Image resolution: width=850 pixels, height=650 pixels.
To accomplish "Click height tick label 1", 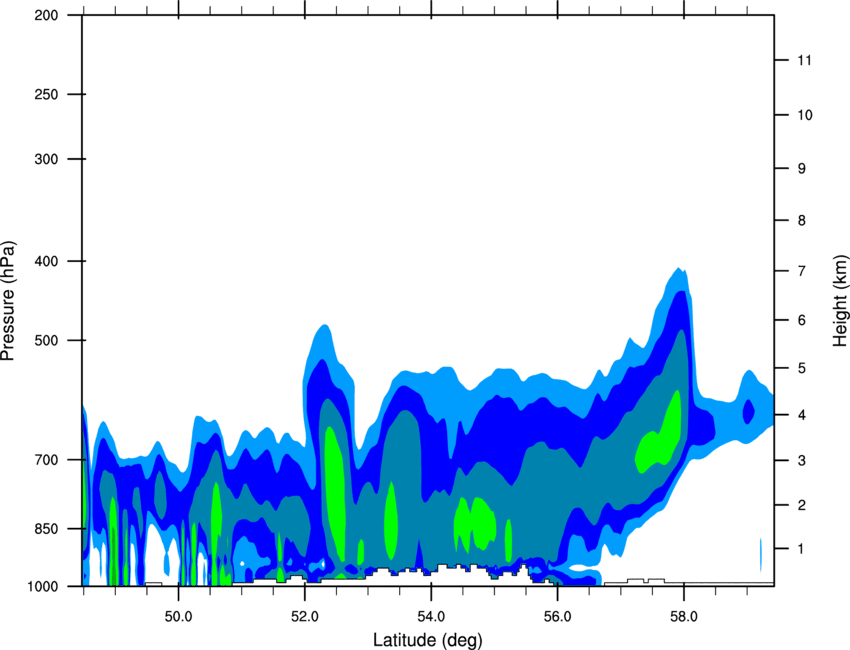I will click(x=802, y=549).
